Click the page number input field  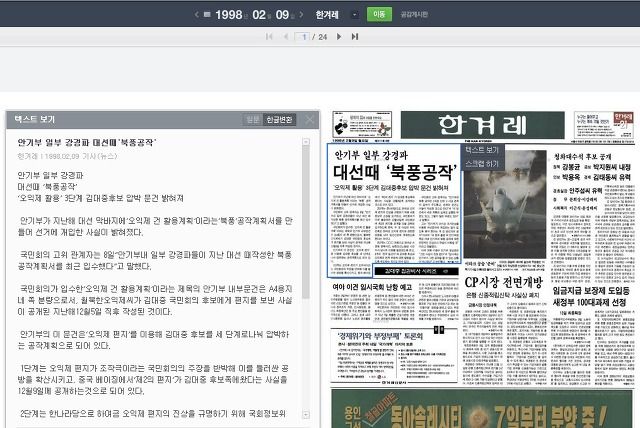[x=302, y=37]
